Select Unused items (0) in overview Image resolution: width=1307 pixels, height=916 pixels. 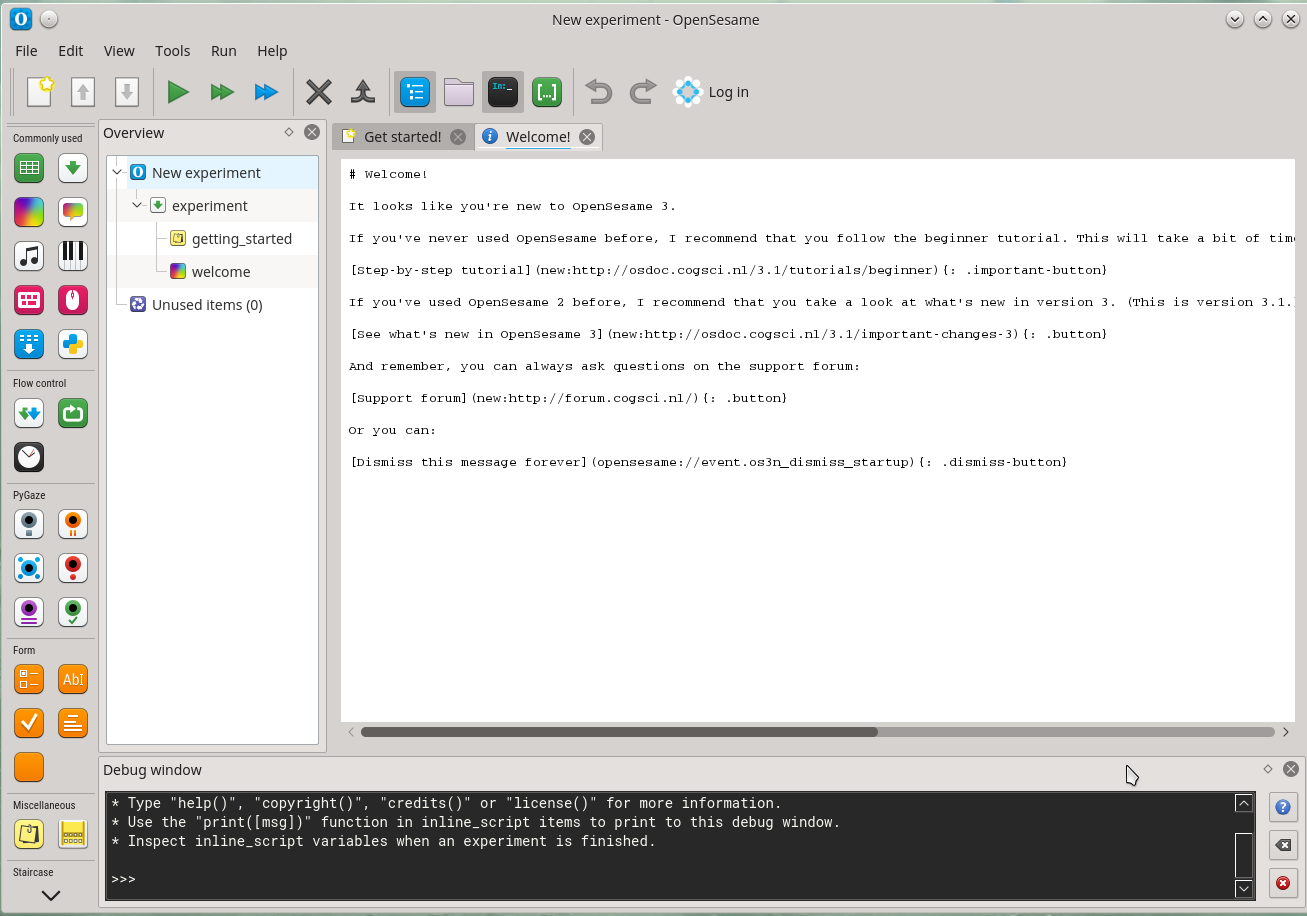[207, 305]
